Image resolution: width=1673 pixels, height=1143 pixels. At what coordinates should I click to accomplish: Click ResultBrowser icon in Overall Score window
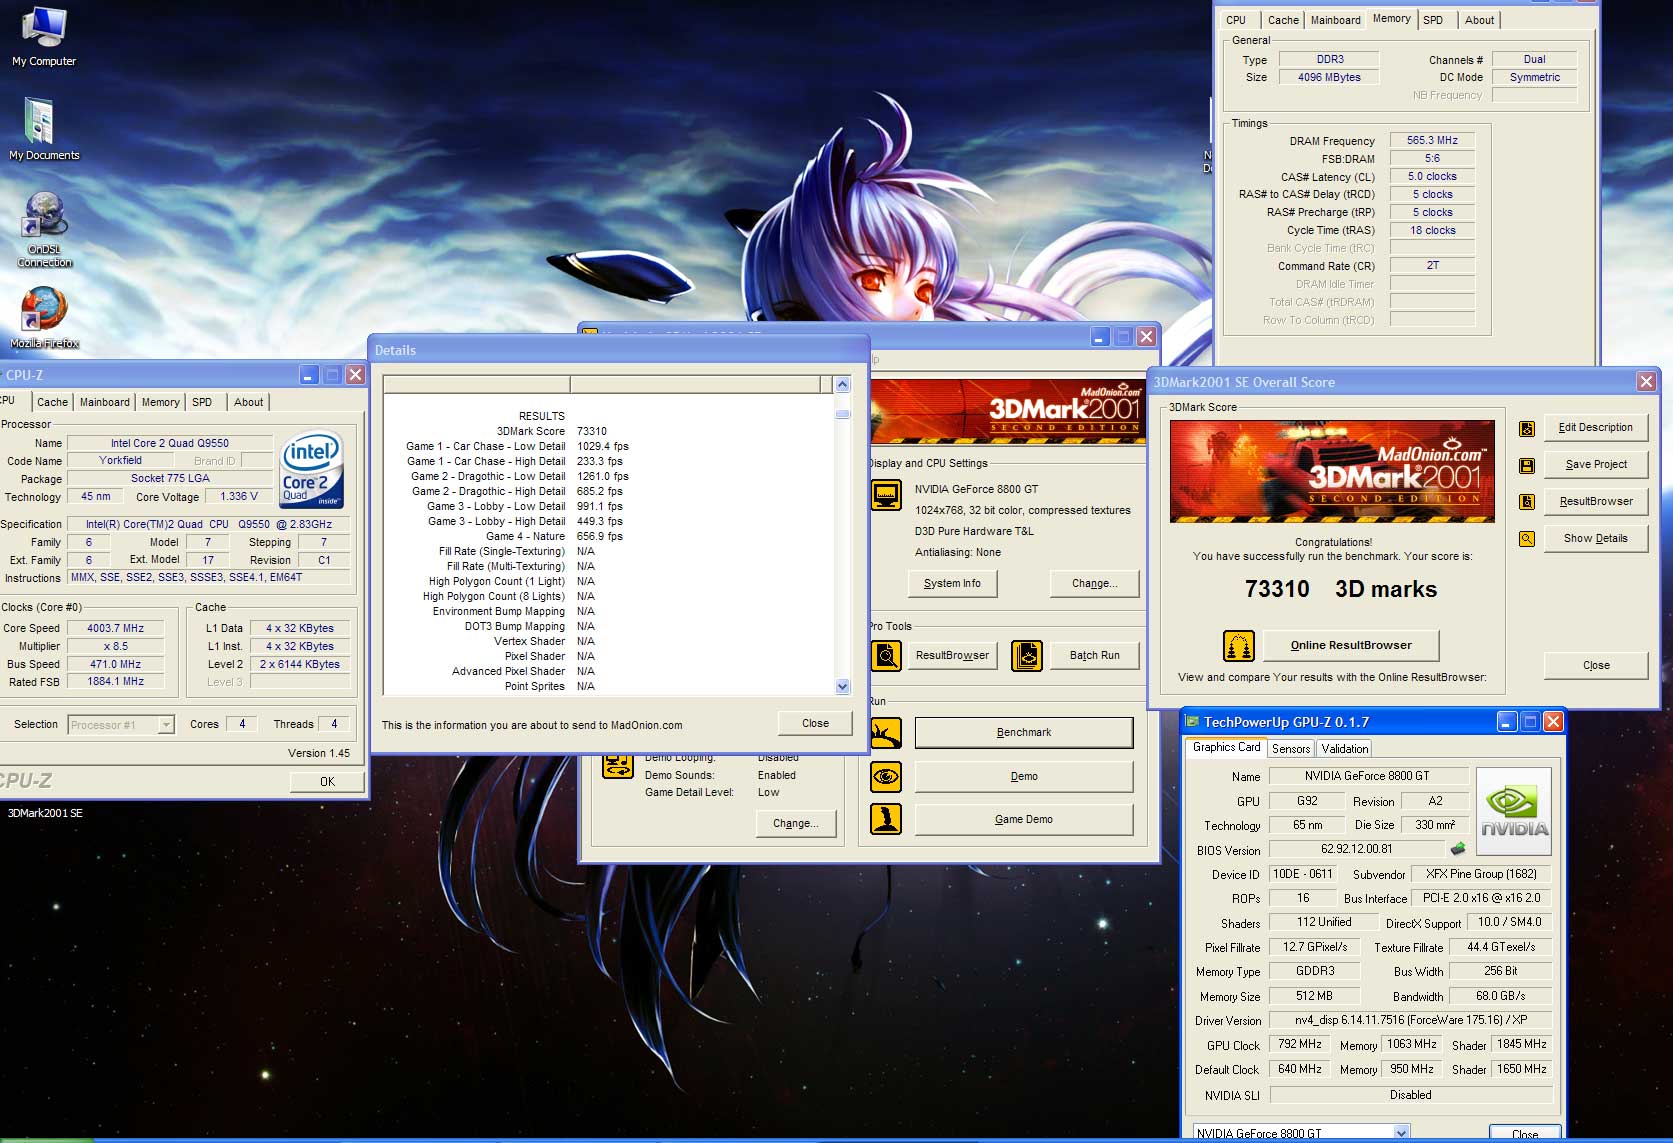[x=1527, y=502]
